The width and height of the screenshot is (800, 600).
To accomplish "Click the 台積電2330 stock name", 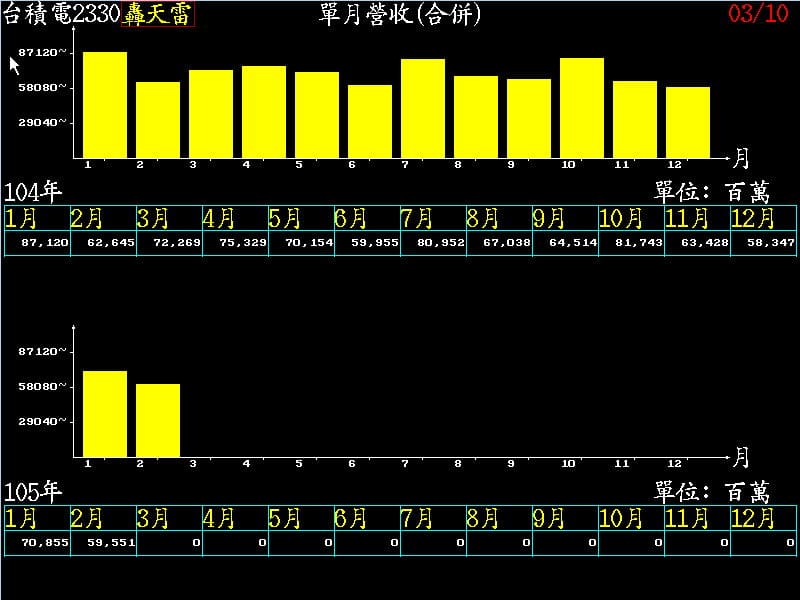I will tap(62, 14).
